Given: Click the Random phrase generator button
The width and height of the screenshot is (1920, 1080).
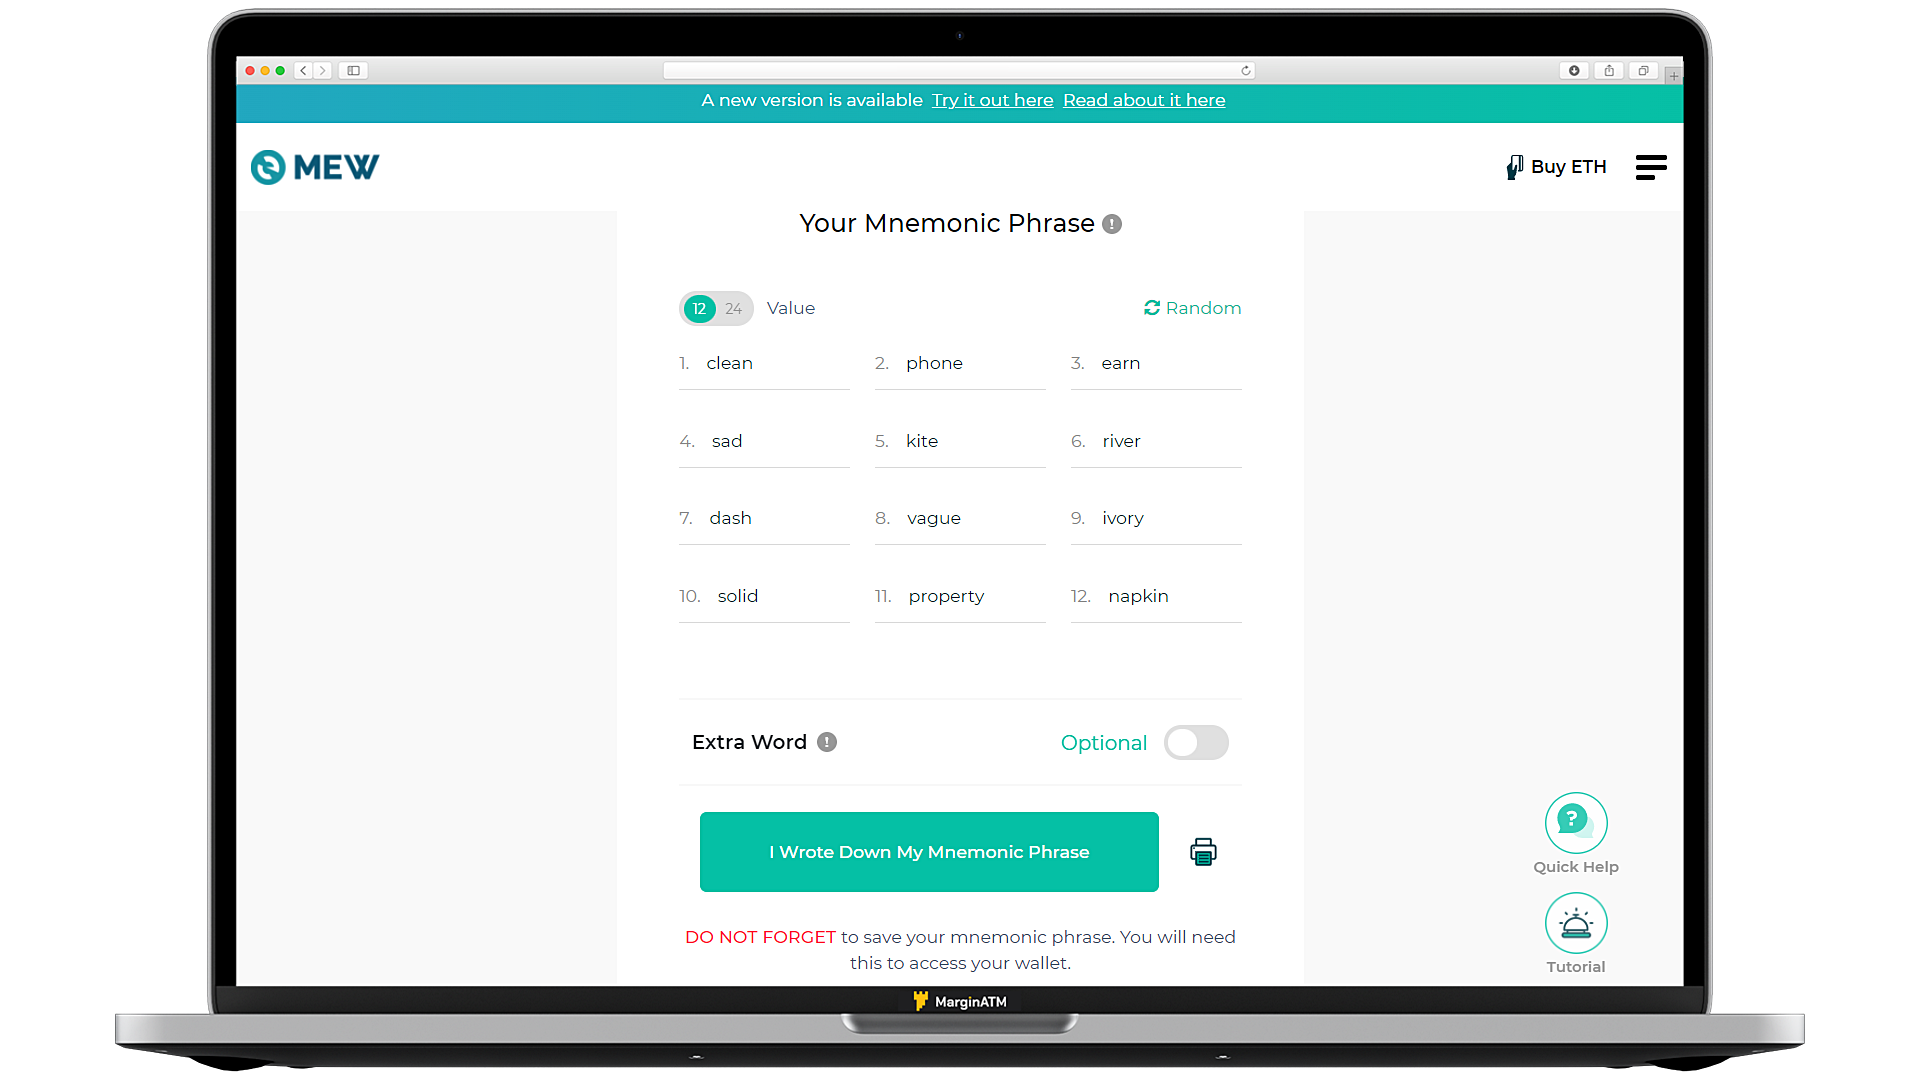Looking at the screenshot, I should (x=1191, y=307).
